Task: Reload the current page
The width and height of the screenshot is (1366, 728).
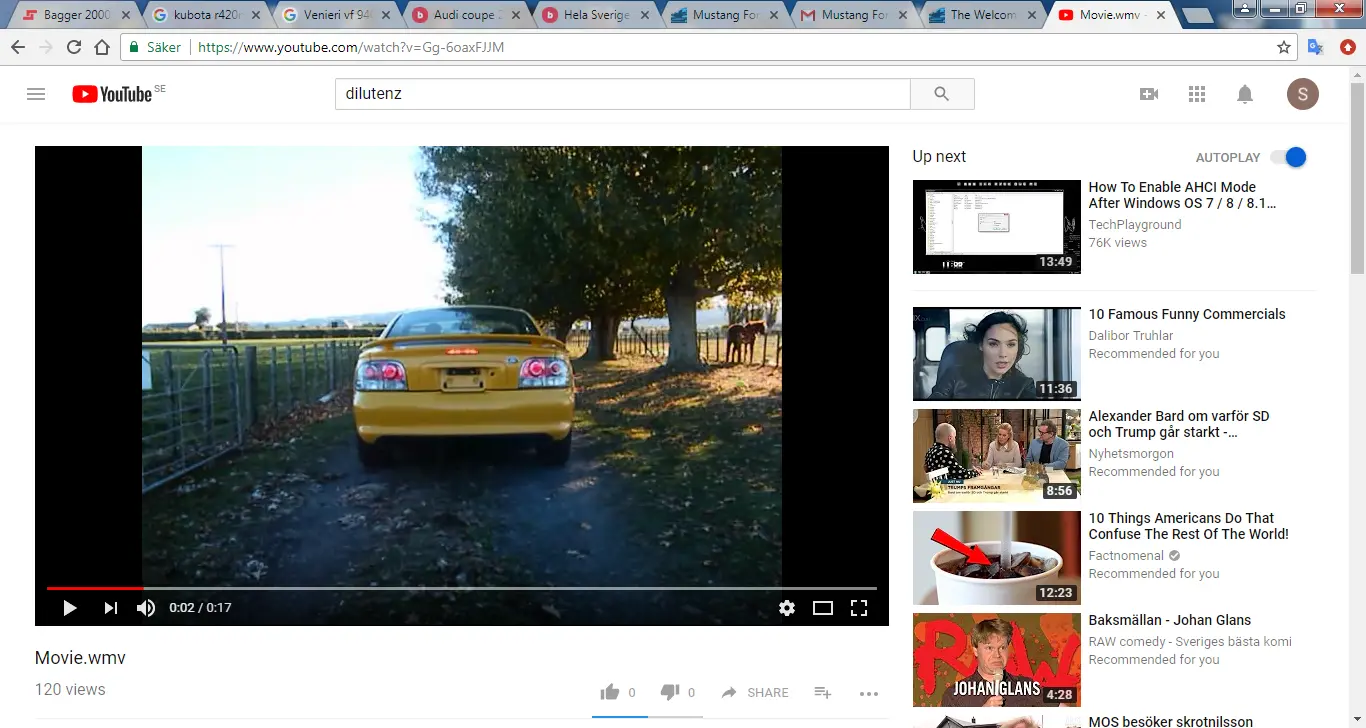Action: click(x=74, y=47)
